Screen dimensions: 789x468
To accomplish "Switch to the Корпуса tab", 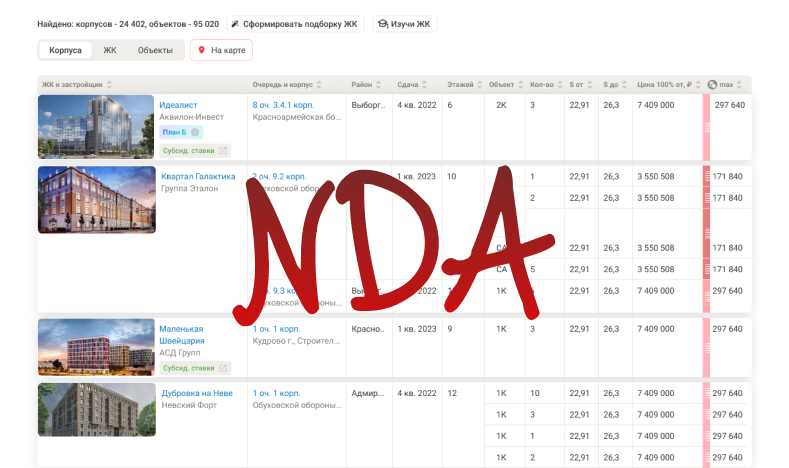I will pos(65,50).
